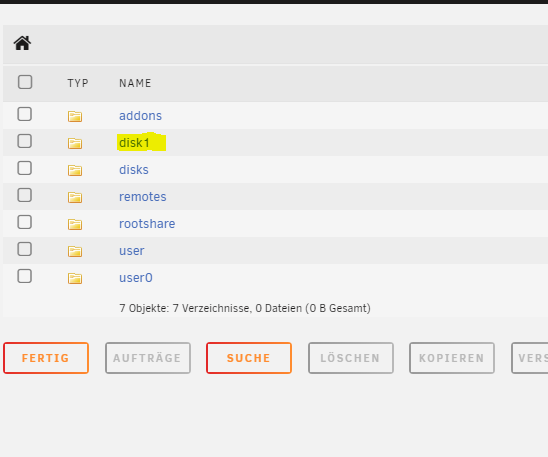
Task: Click the folder icon beside rootshare
Action: click(x=75, y=224)
